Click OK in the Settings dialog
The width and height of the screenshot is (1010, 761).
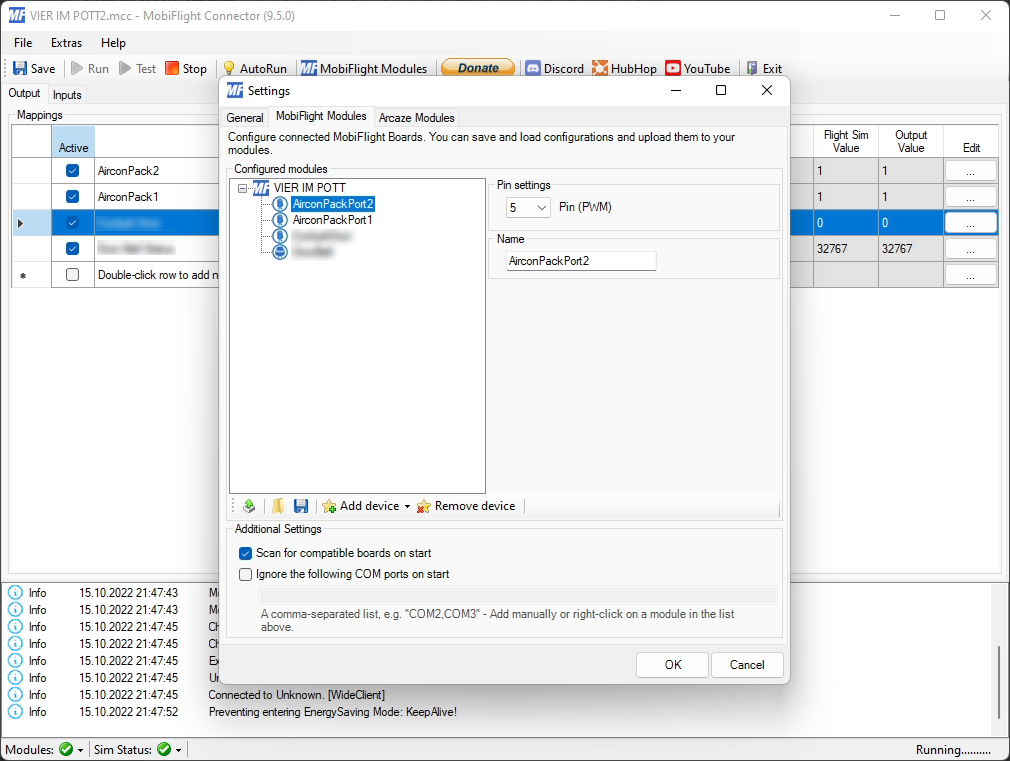[673, 665]
